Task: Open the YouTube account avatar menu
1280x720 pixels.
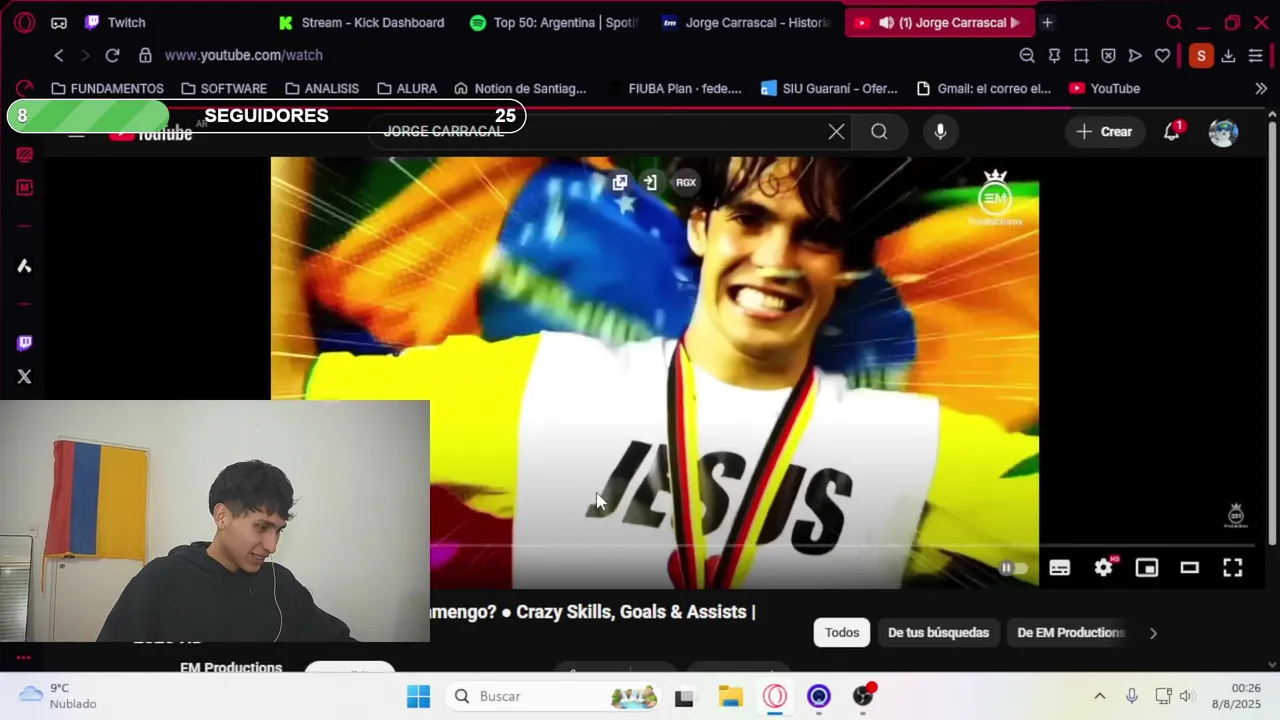Action: 1223,132
